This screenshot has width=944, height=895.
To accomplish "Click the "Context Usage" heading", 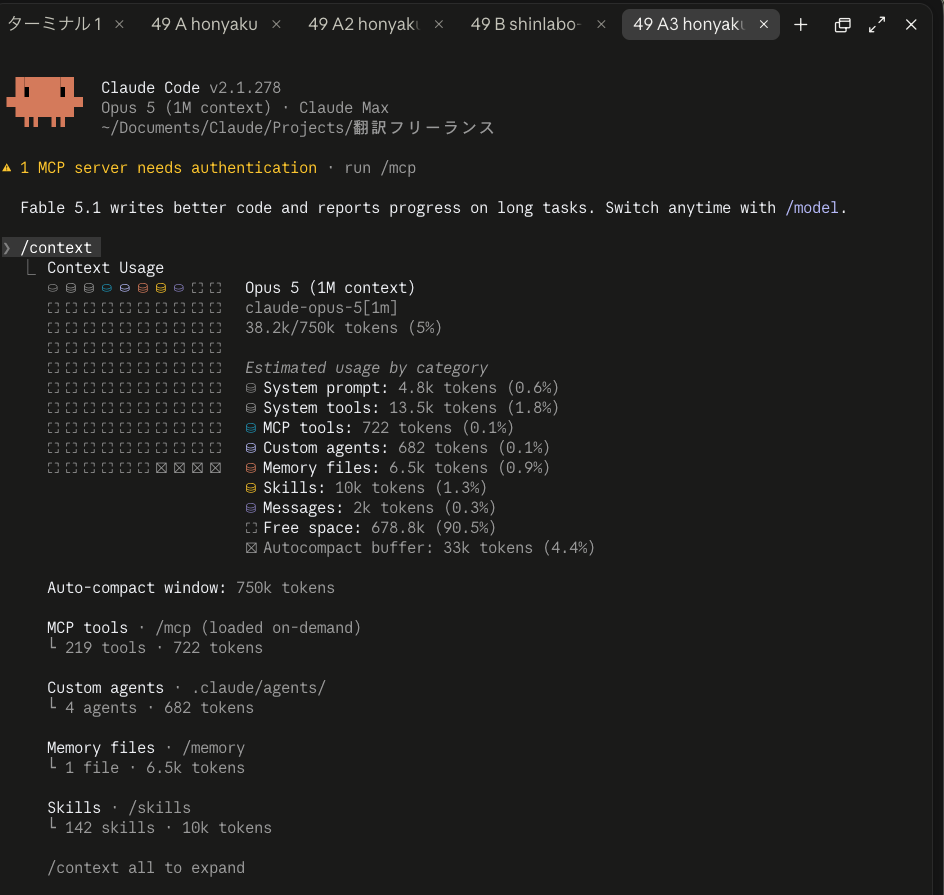I will point(105,267).
